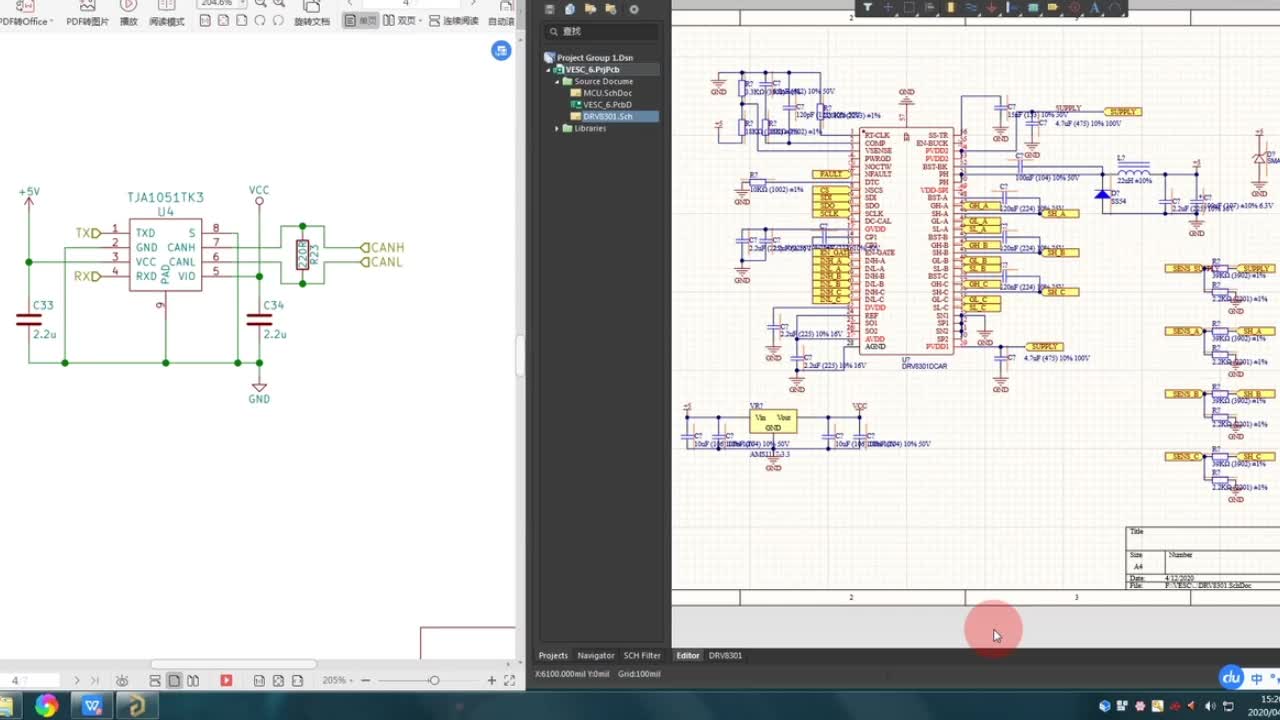Viewport: 1280px width, 720px height.
Task: Collapse the VESC_6.PrjPcb project node
Action: [x=548, y=70]
